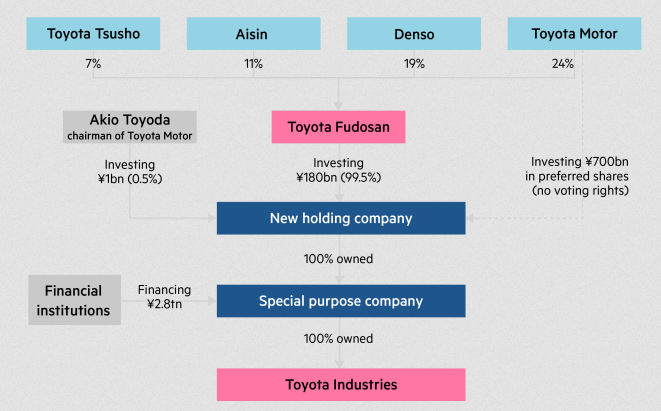Click the 11% stake label
661x411 pixels.
click(253, 64)
